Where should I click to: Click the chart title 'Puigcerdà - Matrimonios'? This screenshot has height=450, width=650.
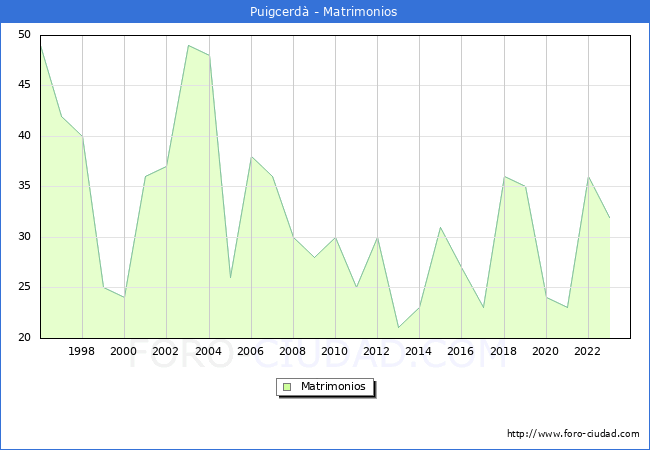(323, 12)
